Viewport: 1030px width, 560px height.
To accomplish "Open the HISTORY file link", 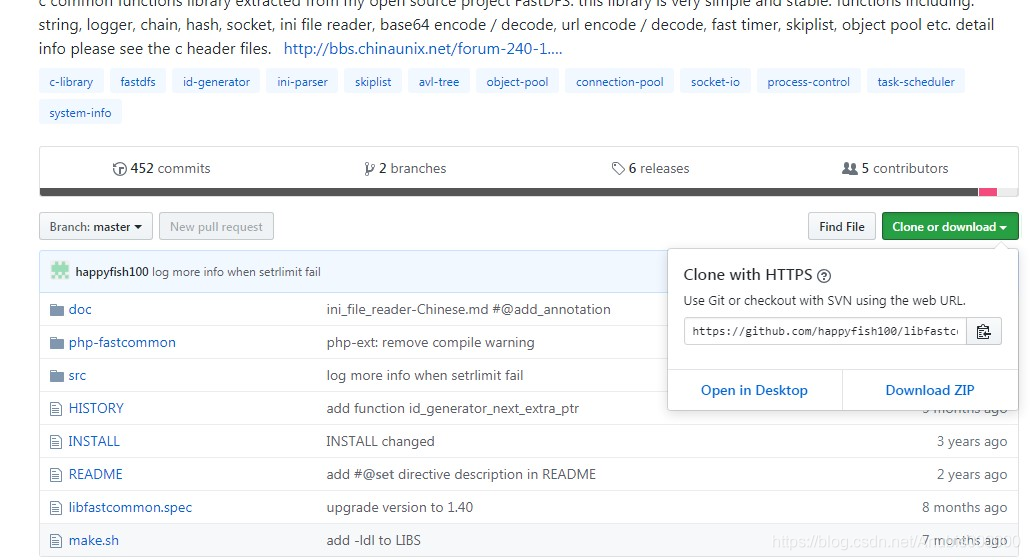I will click(96, 409).
